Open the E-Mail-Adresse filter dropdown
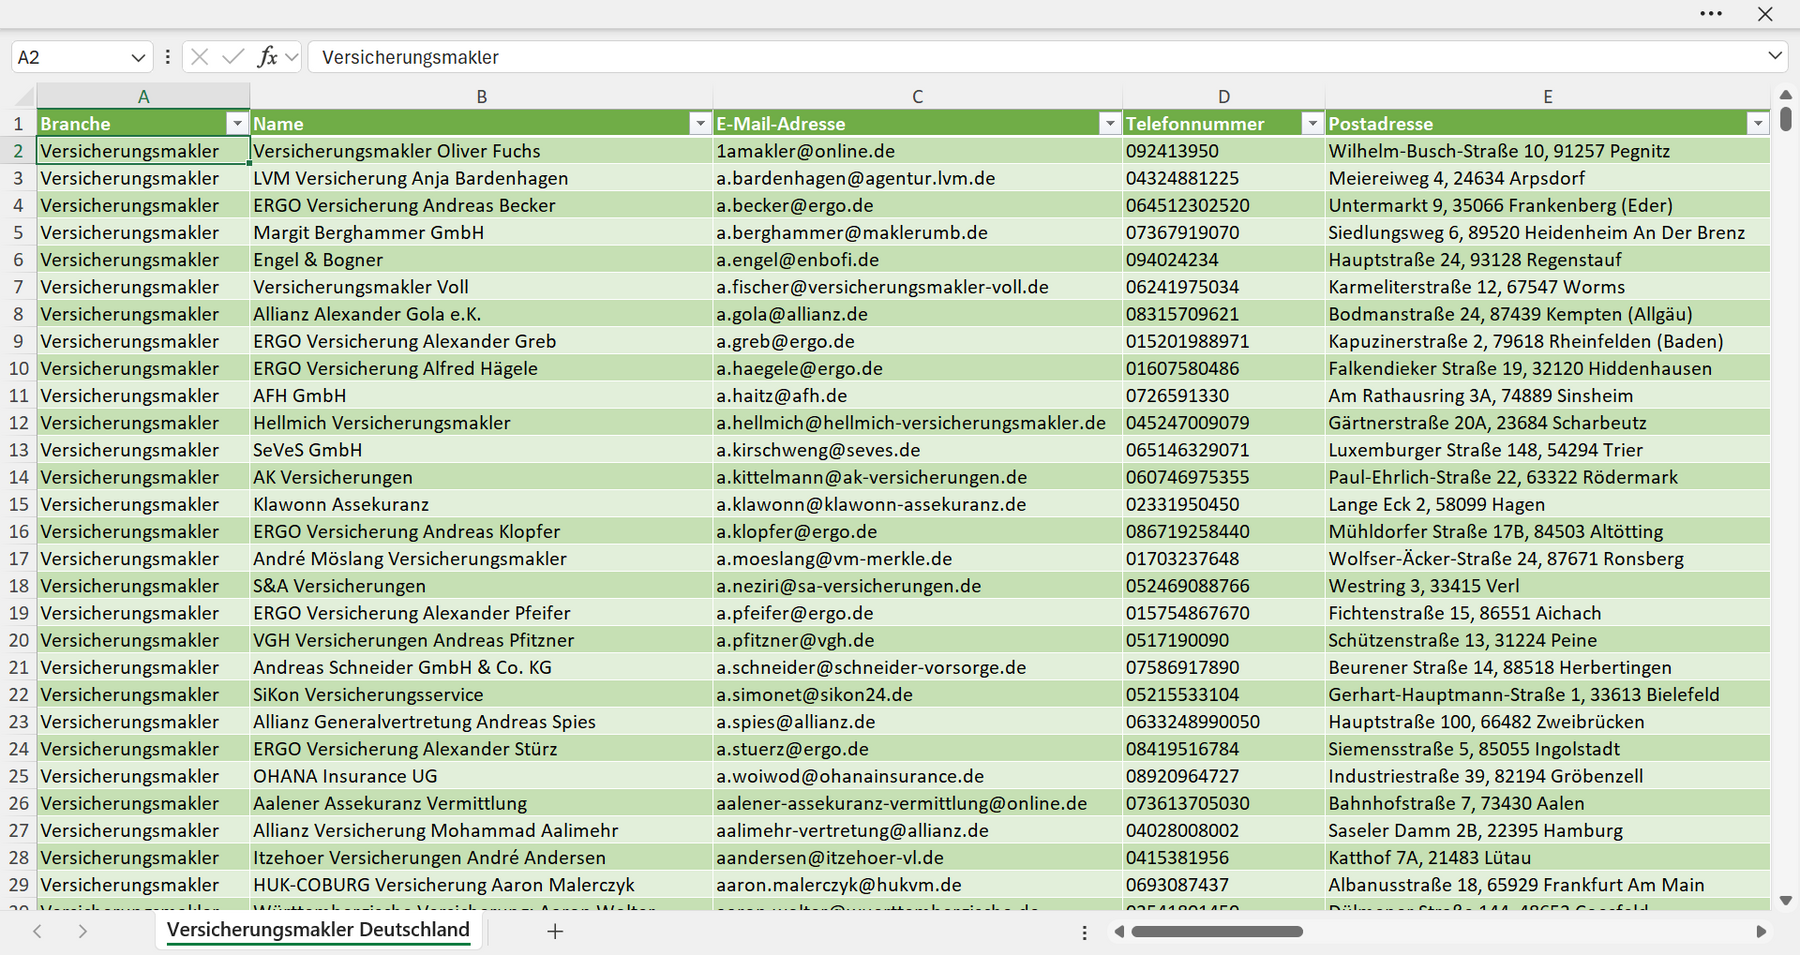The image size is (1800, 955). [1109, 123]
